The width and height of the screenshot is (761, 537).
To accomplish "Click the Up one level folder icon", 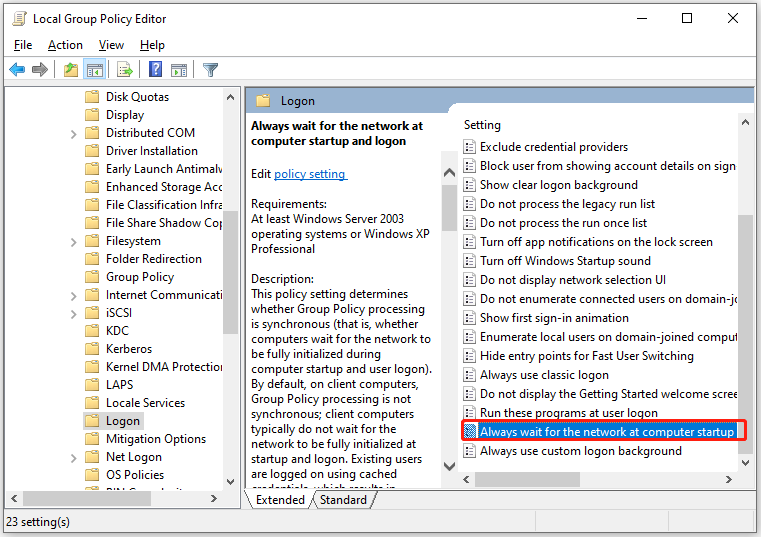I will tap(71, 69).
